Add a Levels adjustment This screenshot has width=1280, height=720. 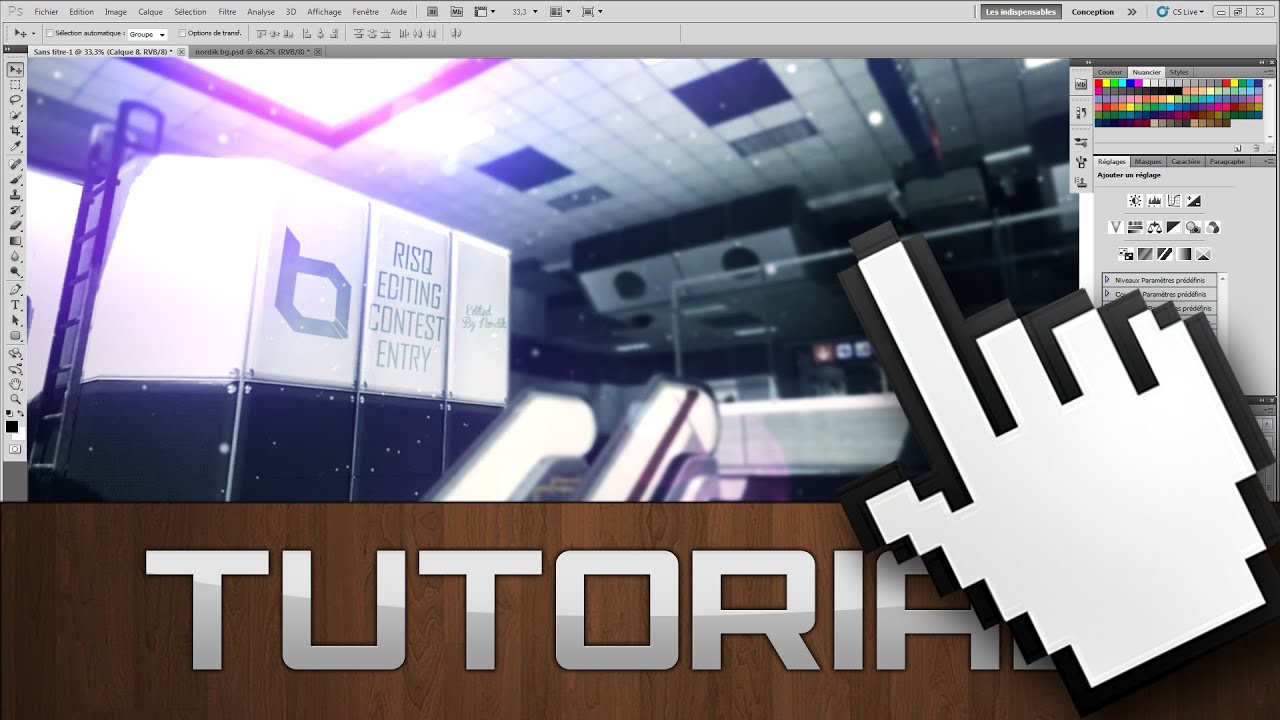[x=1155, y=201]
